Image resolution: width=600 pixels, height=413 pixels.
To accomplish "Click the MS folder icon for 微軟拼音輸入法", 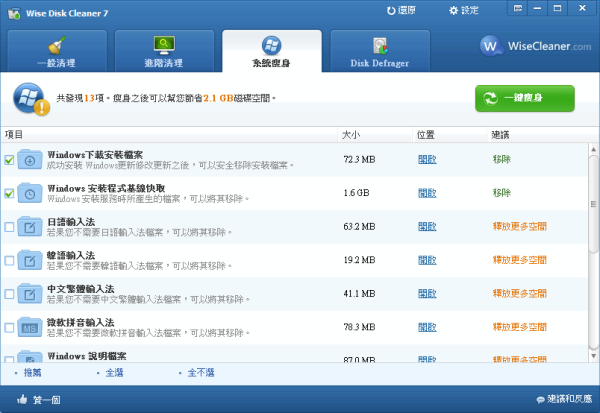I will (30, 327).
